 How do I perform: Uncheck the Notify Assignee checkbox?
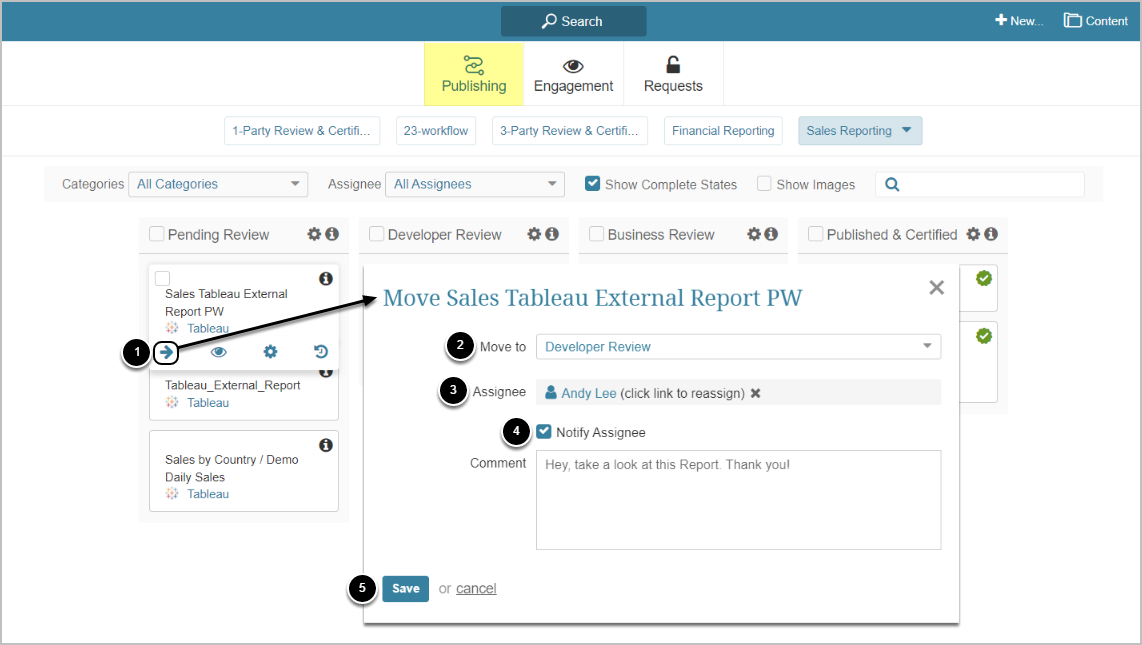click(x=544, y=432)
